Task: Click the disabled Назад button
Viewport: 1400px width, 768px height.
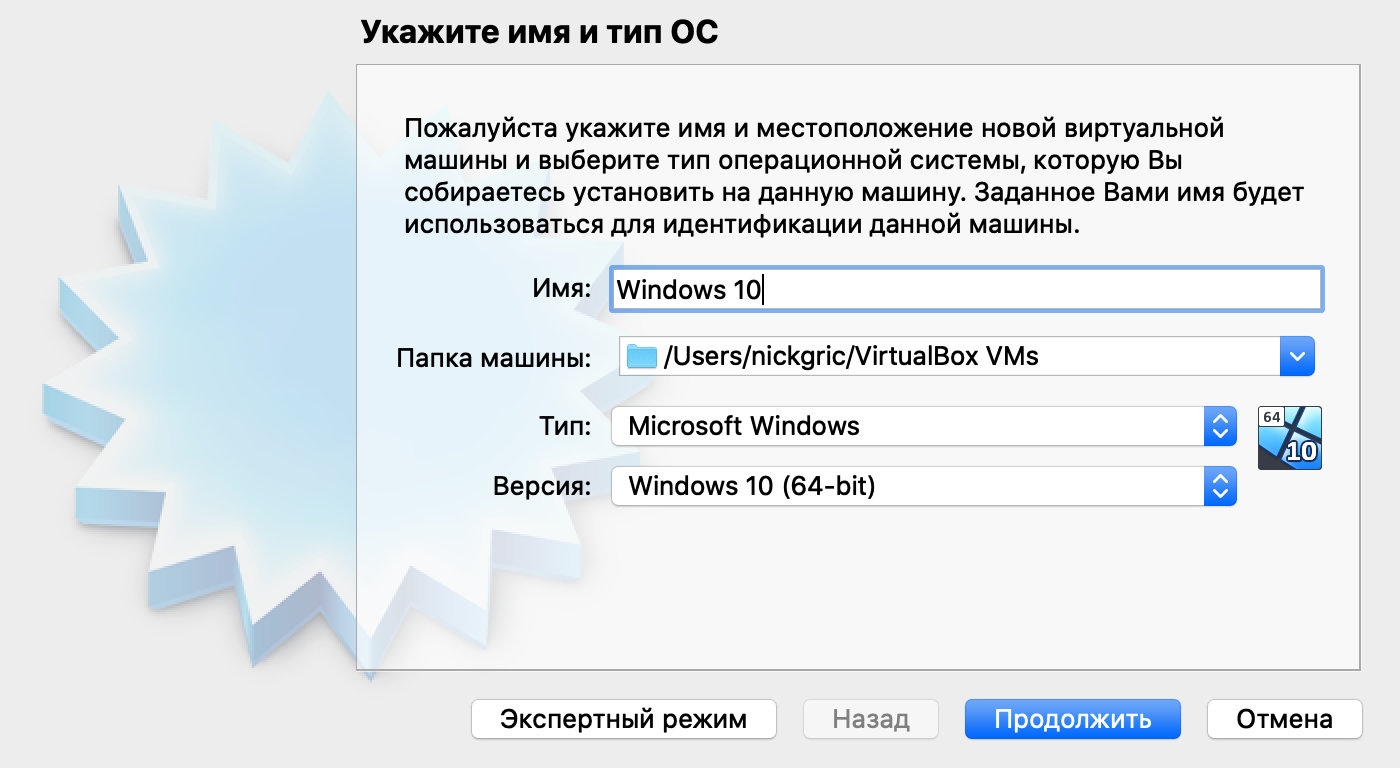Action: tap(871, 719)
